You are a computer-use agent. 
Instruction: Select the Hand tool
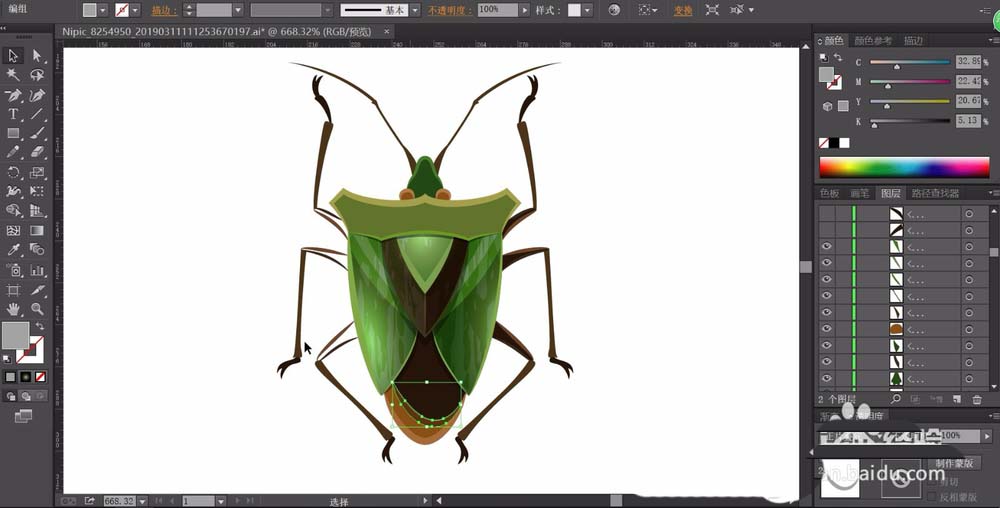point(14,309)
